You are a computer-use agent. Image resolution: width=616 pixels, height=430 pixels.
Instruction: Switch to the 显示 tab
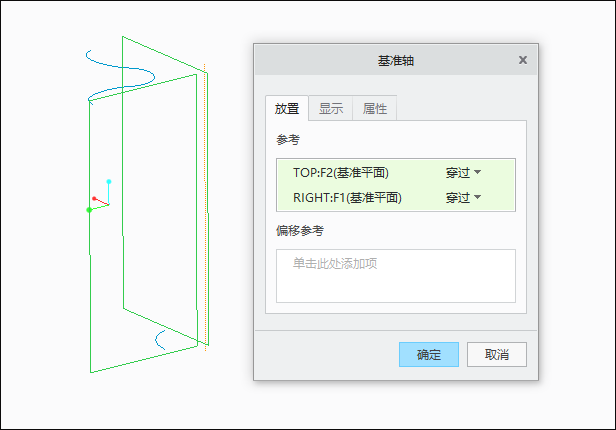330,108
